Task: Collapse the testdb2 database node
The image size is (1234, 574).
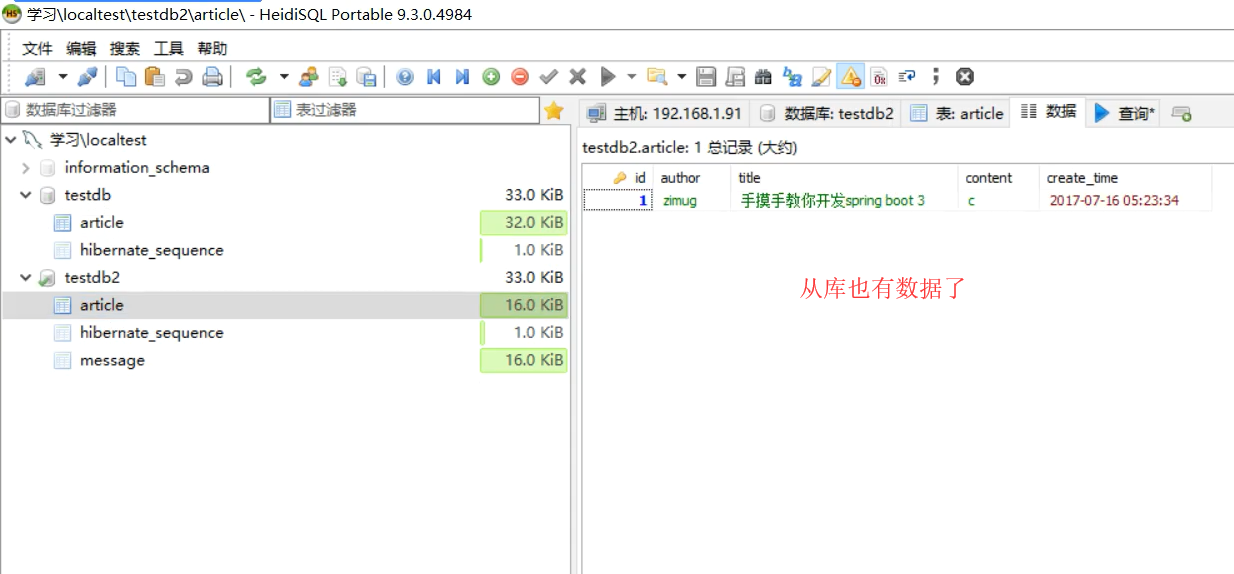Action: 26,278
